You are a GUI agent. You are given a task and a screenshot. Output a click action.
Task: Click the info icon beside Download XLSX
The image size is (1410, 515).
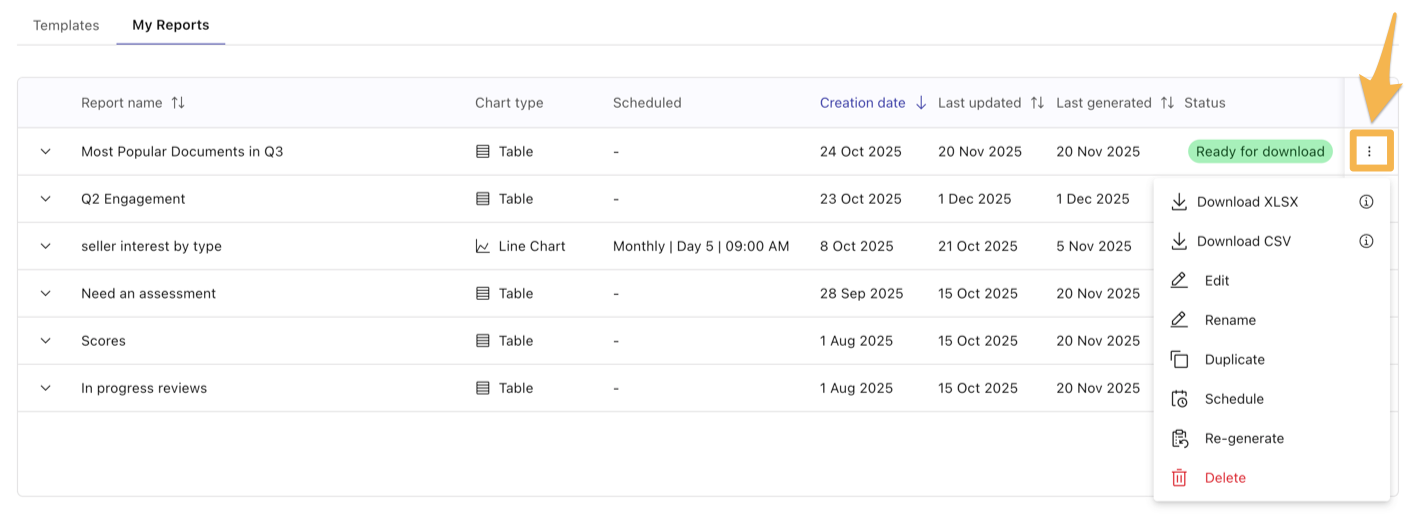click(x=1366, y=202)
